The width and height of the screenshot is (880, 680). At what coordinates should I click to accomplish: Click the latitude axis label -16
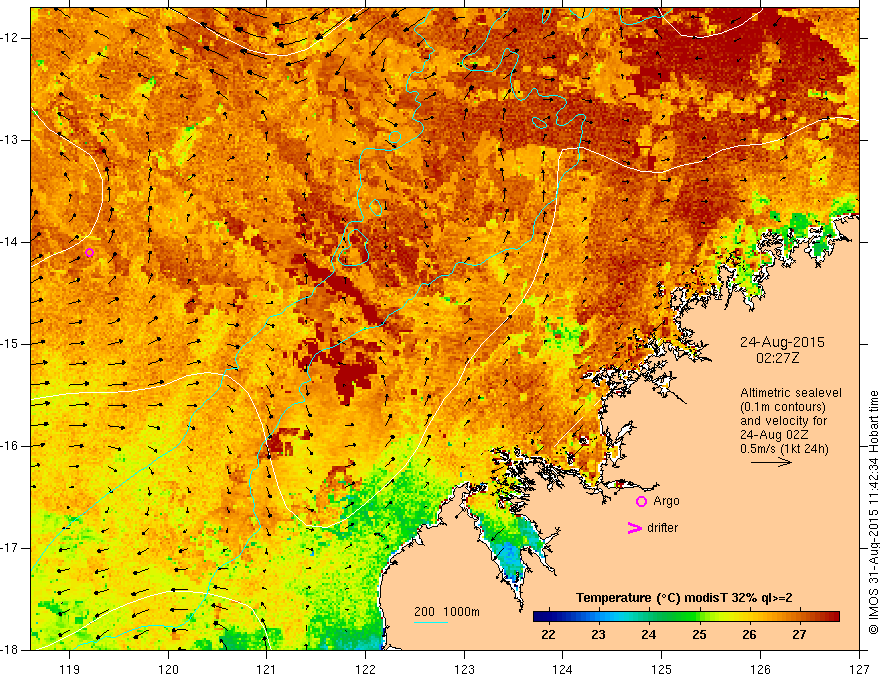[x=11, y=445]
